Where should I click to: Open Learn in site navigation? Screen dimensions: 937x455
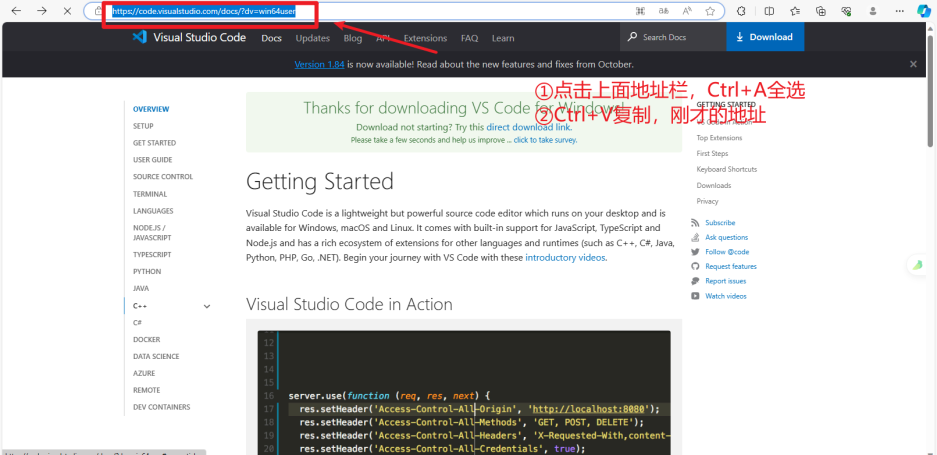coord(503,38)
